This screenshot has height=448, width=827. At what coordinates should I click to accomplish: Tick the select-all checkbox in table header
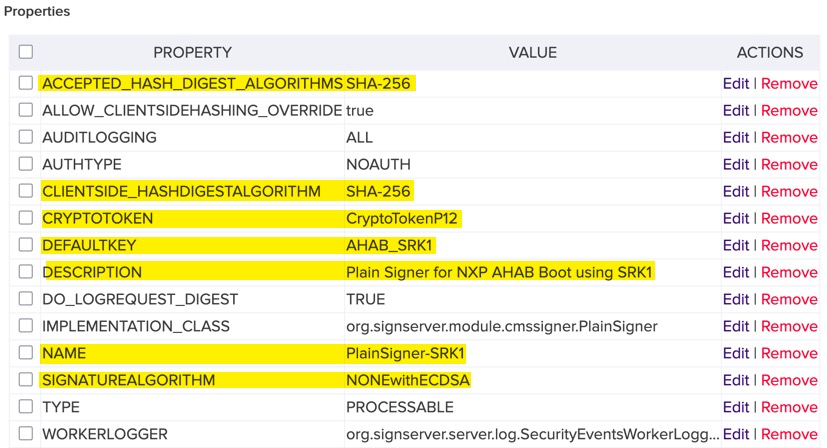26,52
